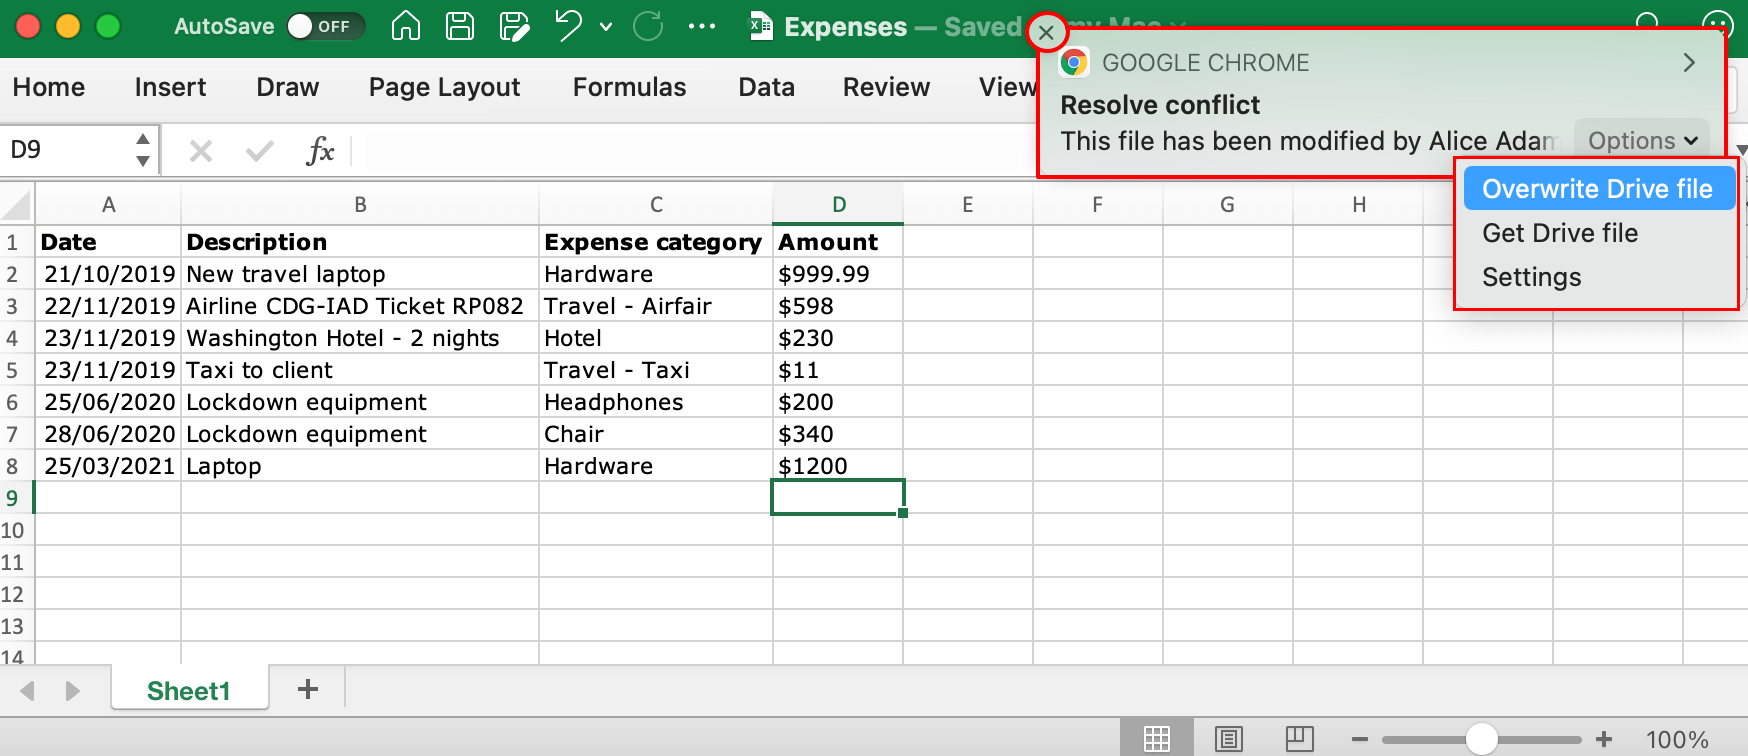Open the Insert ribbon tab
1748x756 pixels.
(171, 87)
